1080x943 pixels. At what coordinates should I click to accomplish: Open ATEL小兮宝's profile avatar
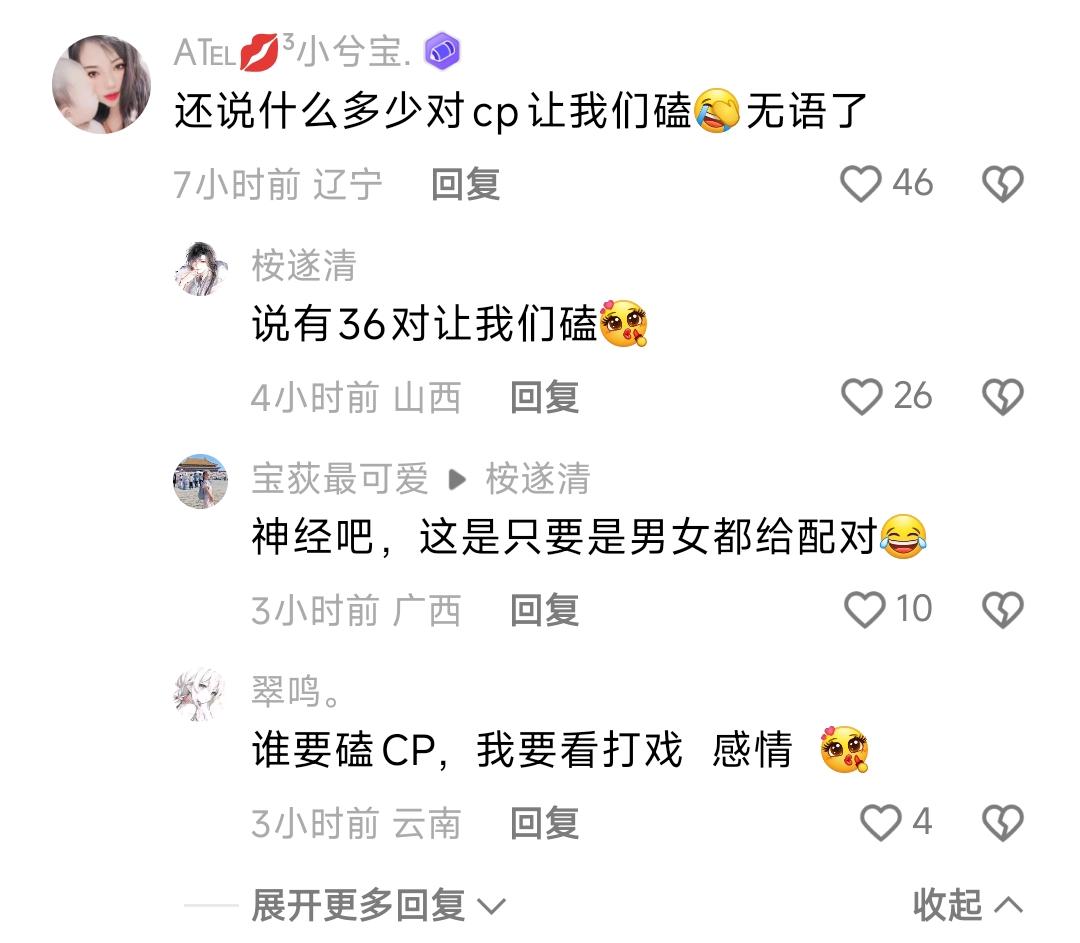102,84
